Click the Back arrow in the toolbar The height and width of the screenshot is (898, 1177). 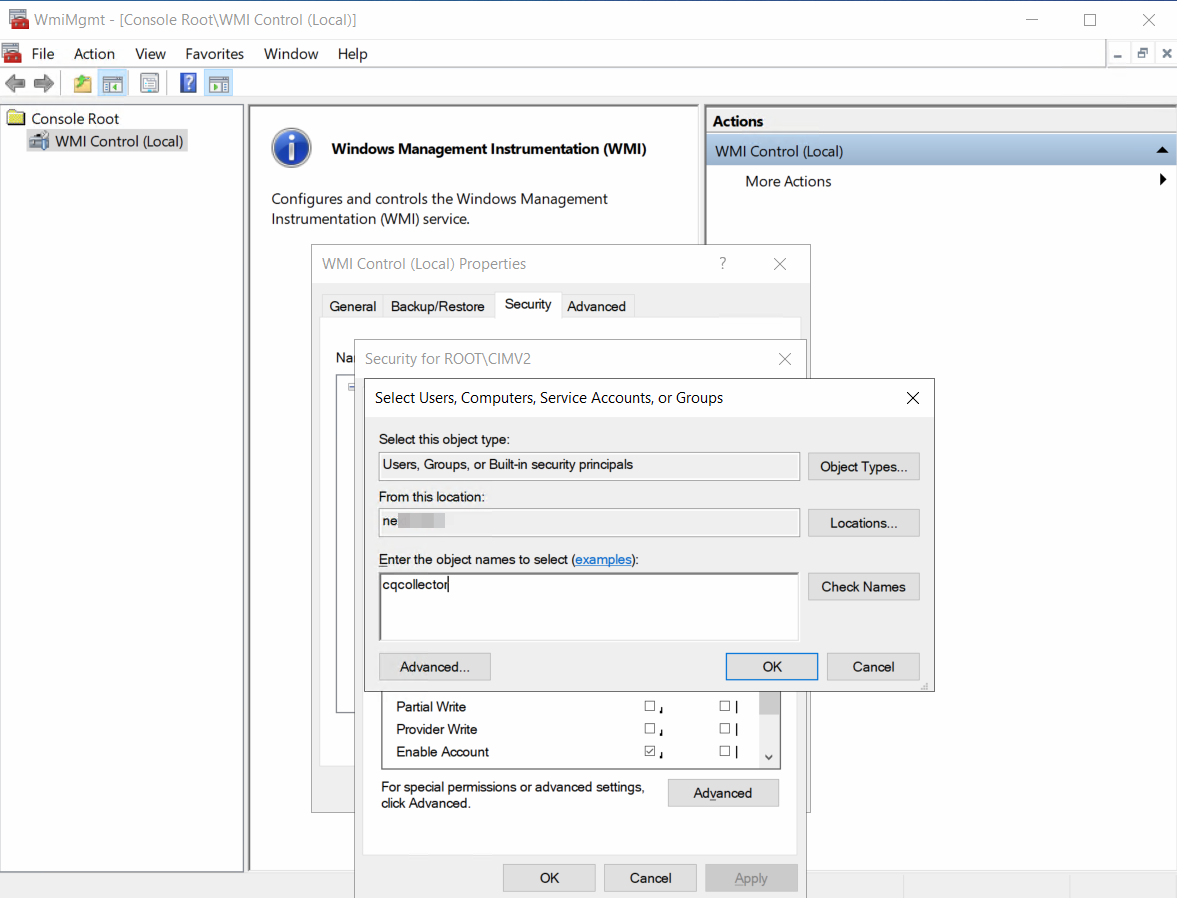point(15,83)
